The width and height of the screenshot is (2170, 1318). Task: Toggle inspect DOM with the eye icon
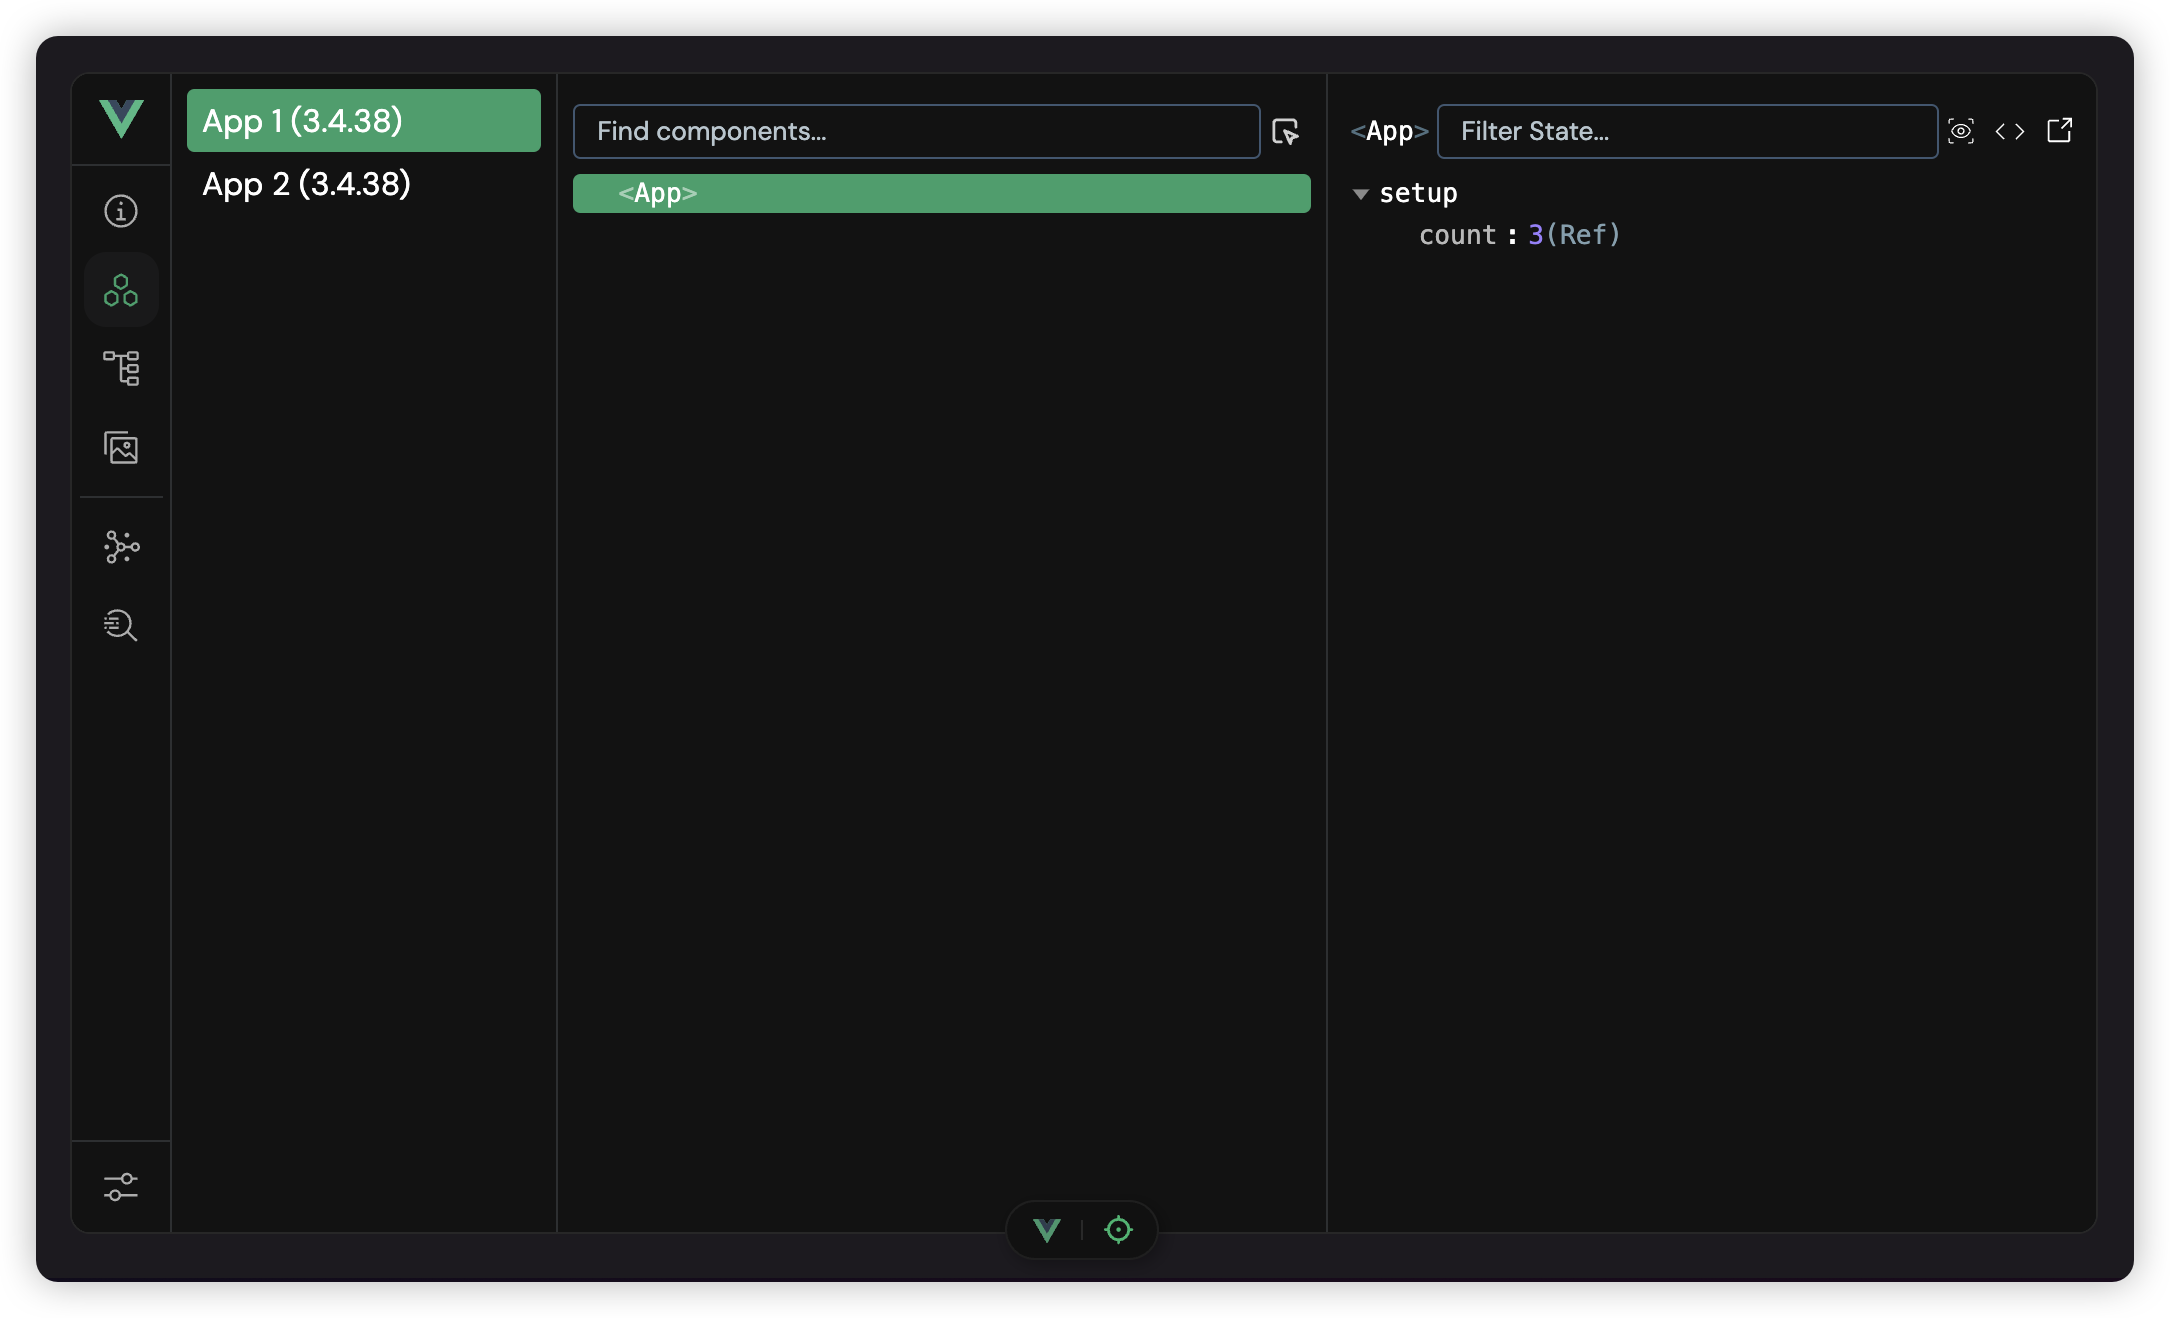coord(1961,130)
